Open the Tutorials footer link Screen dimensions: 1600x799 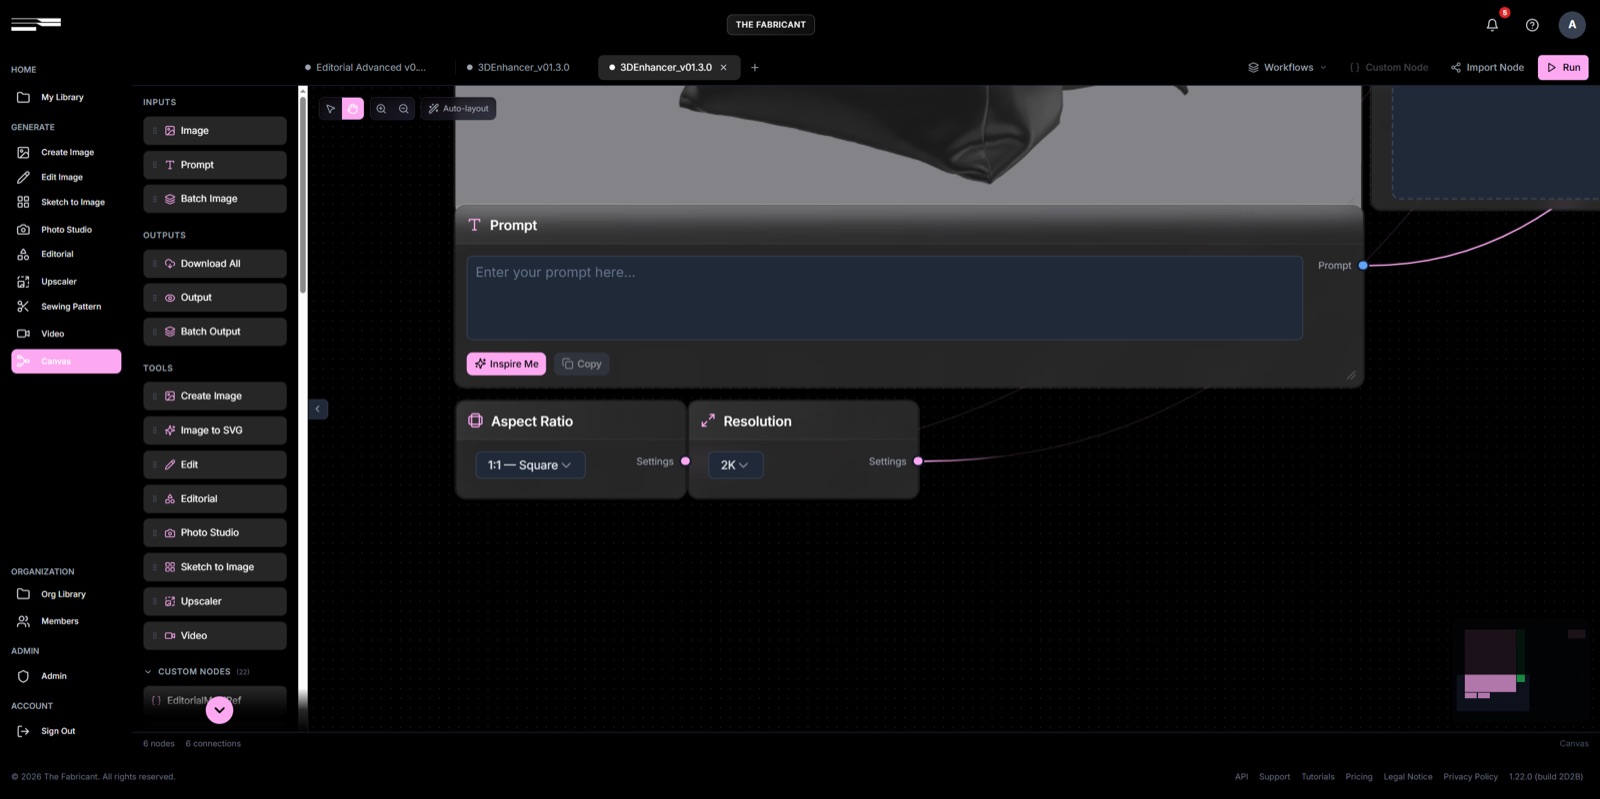point(1318,777)
